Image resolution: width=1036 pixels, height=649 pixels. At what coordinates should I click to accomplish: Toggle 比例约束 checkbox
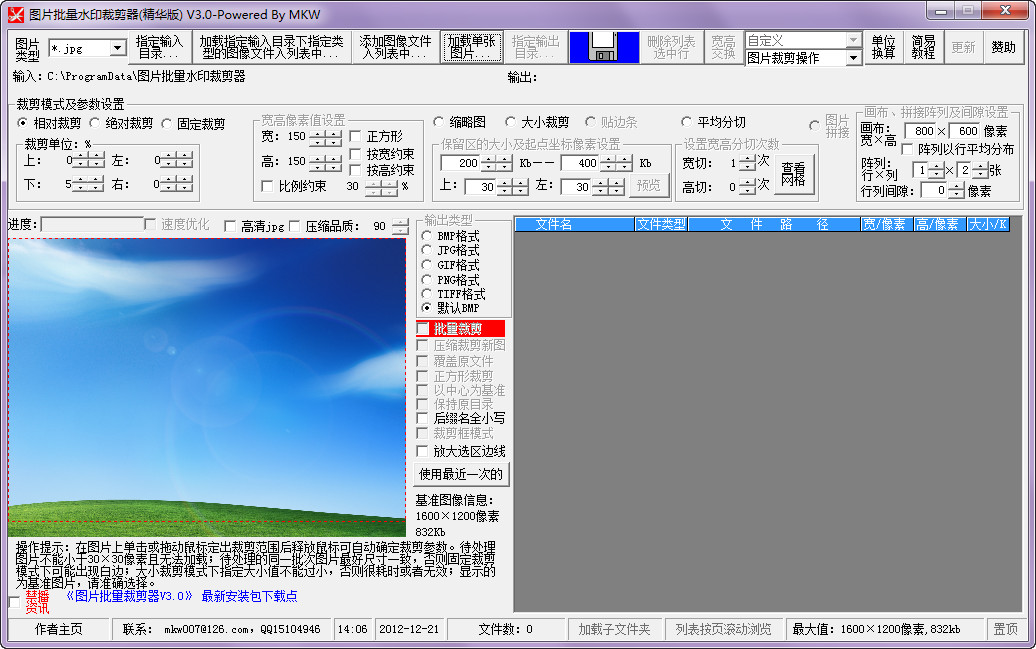[268, 186]
